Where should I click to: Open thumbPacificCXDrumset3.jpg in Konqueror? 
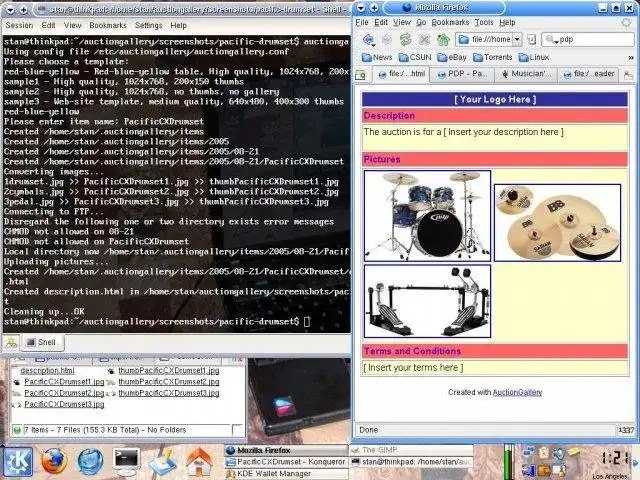[169, 393]
